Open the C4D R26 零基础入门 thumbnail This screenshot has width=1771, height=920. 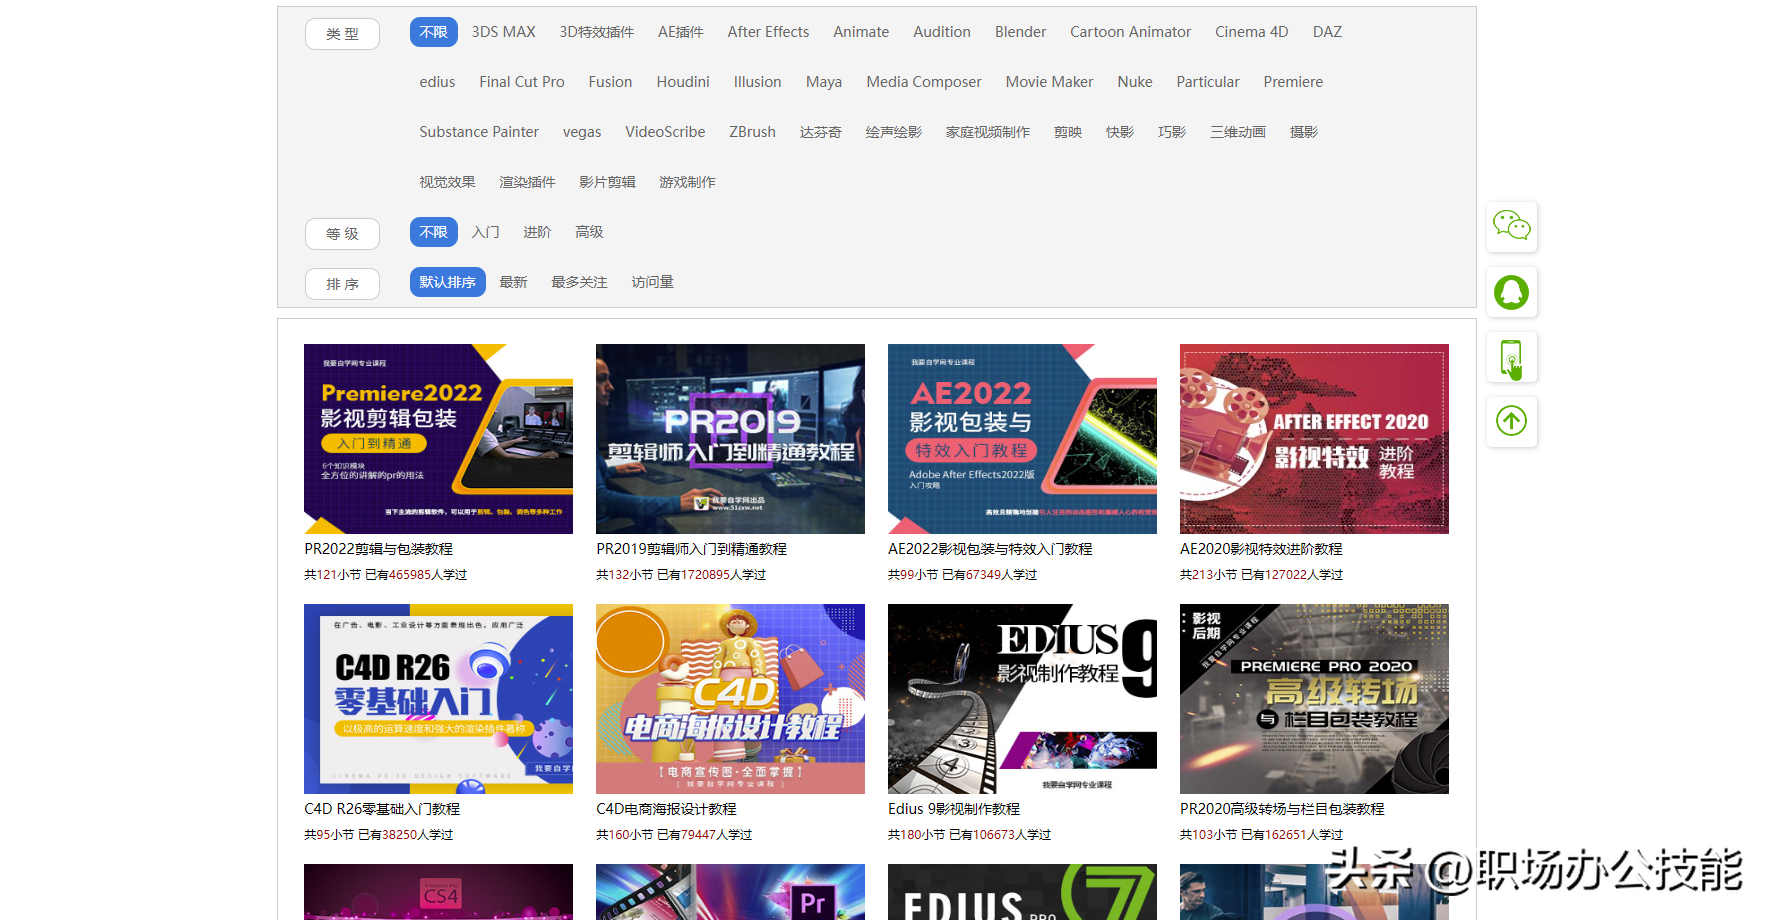438,699
